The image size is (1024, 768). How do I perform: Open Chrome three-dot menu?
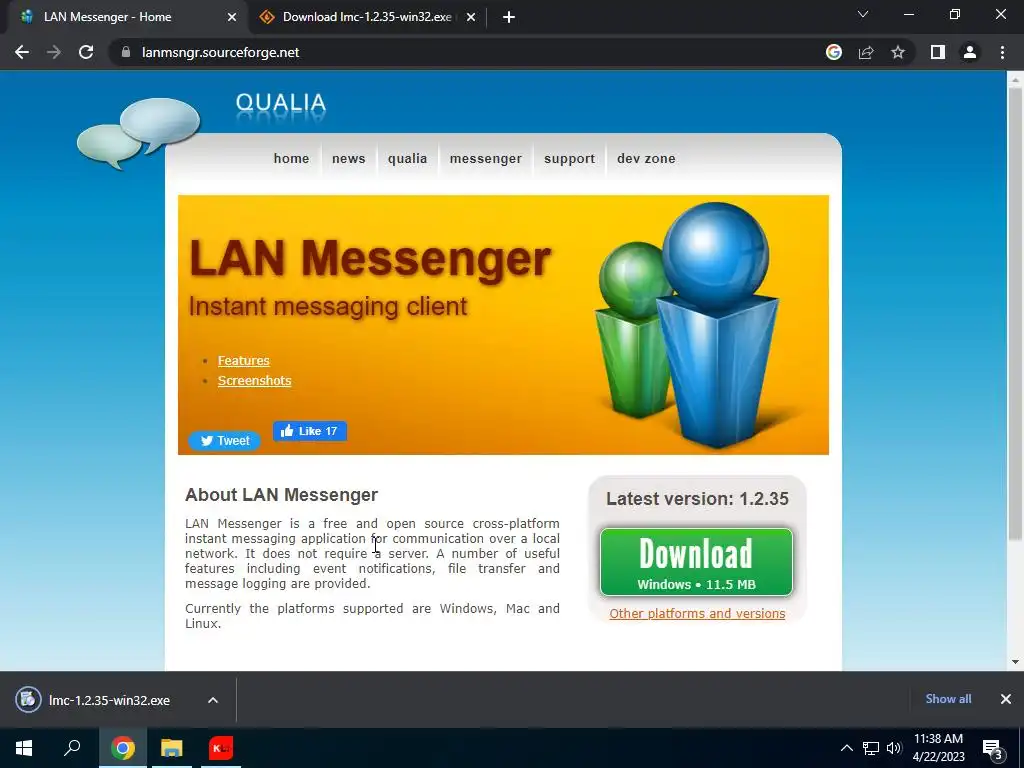click(1002, 52)
